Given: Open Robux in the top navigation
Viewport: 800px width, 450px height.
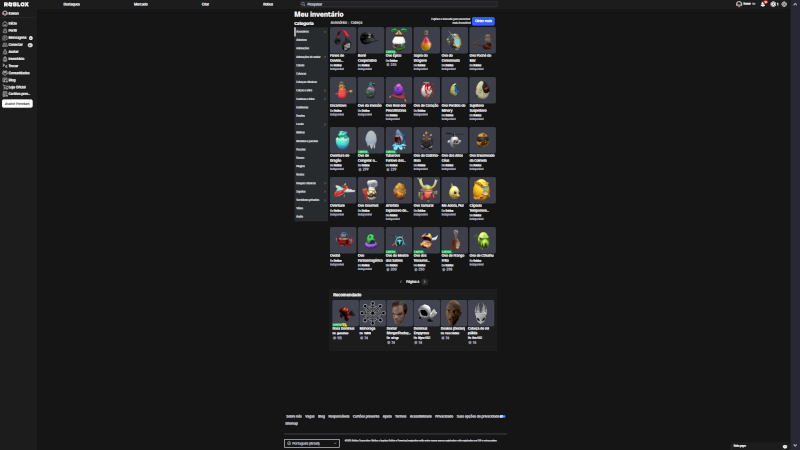Looking at the screenshot, I should tap(268, 4).
